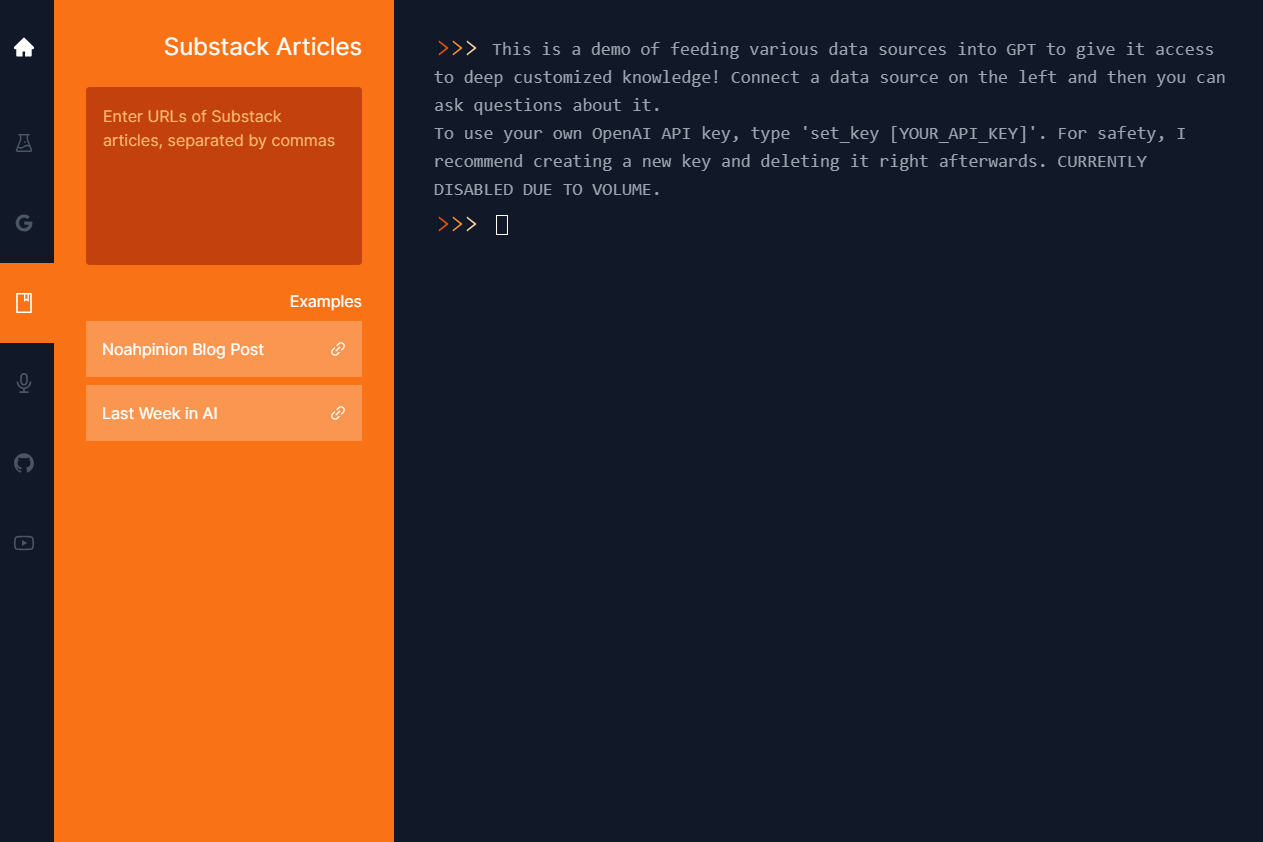1263x842 pixels.
Task: Select the GitHub data source icon
Action: [x=24, y=463]
